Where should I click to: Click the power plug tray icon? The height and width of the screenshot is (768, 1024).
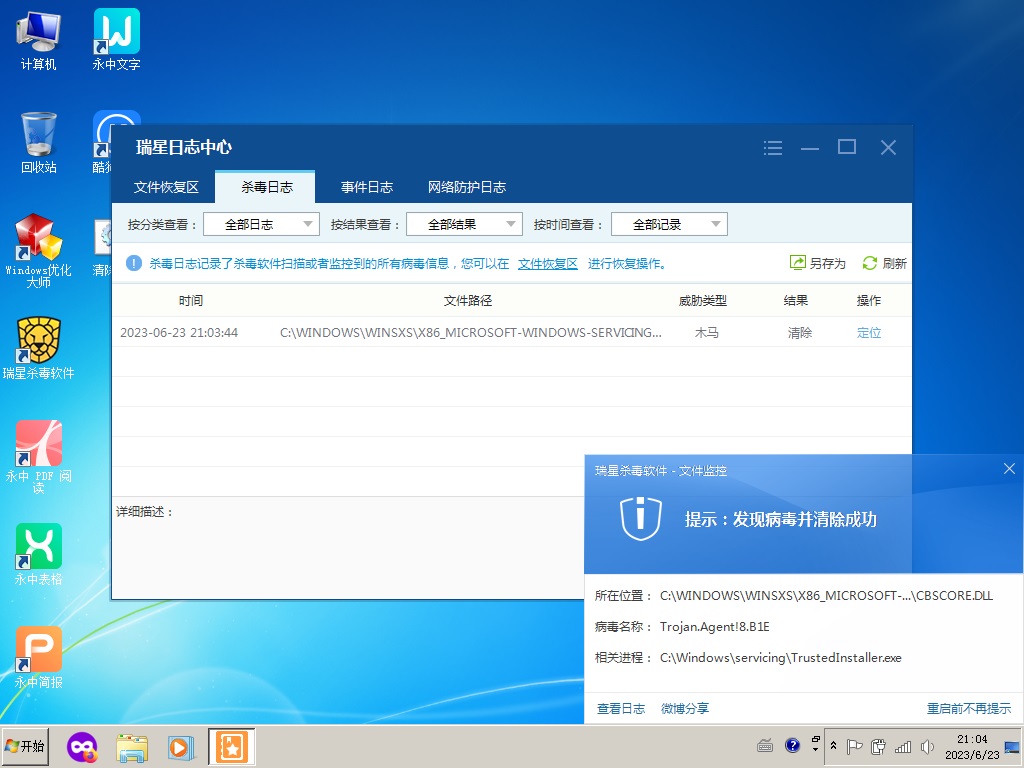pos(878,746)
